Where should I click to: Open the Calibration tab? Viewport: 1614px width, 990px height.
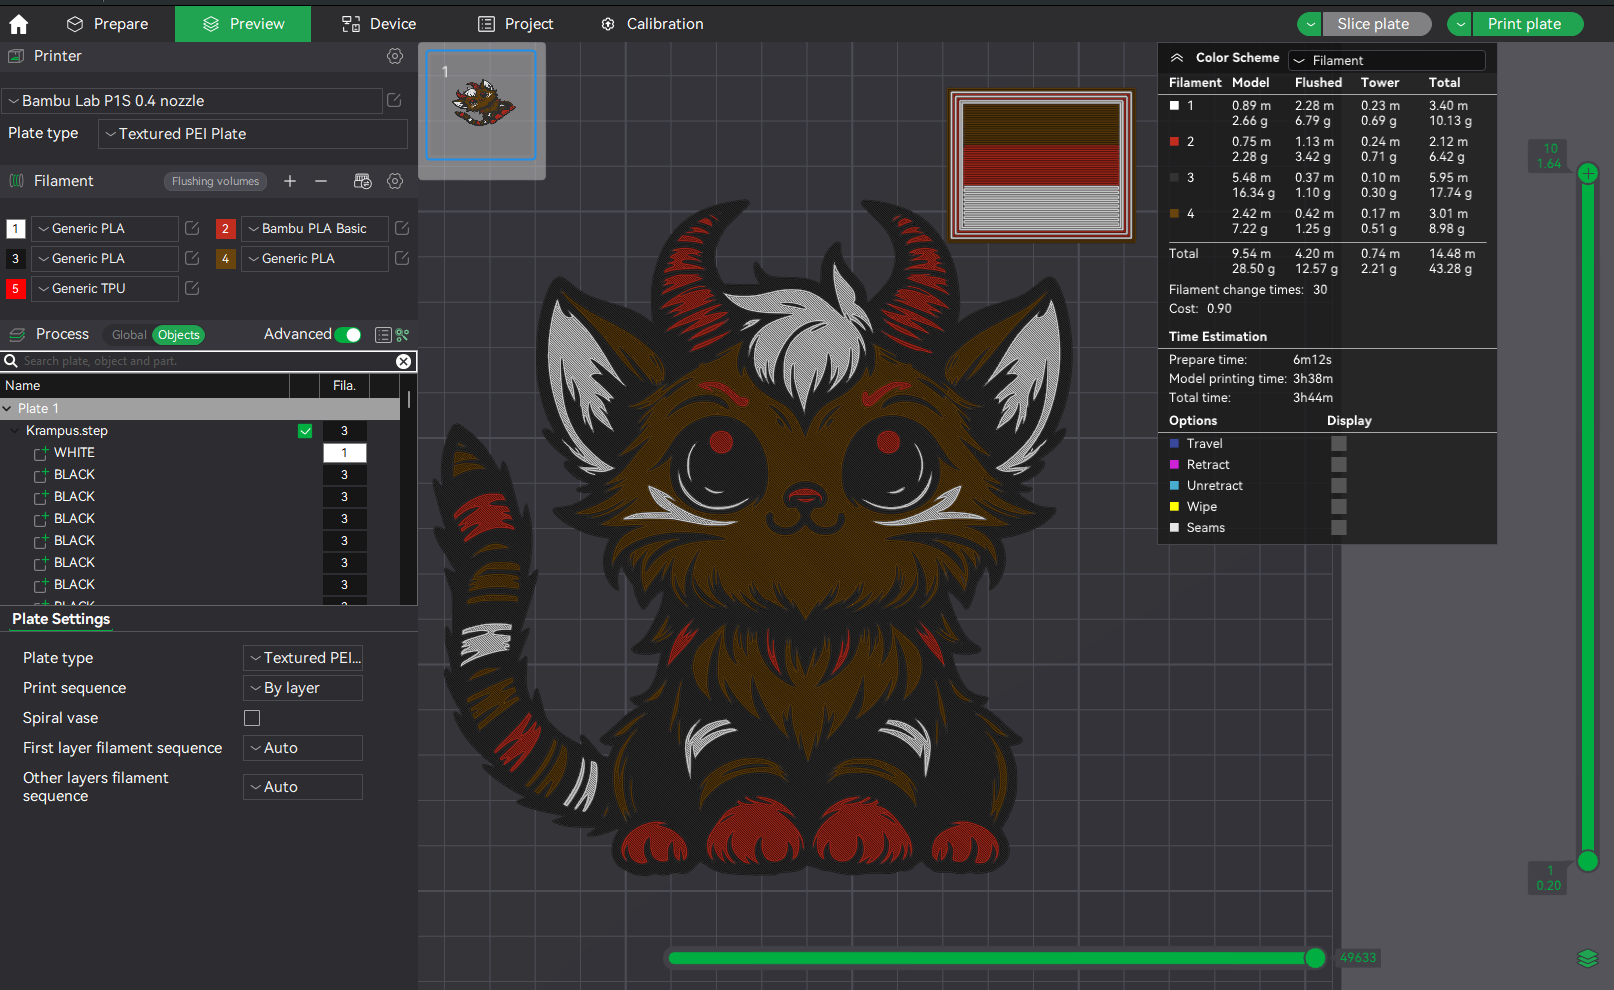click(652, 24)
